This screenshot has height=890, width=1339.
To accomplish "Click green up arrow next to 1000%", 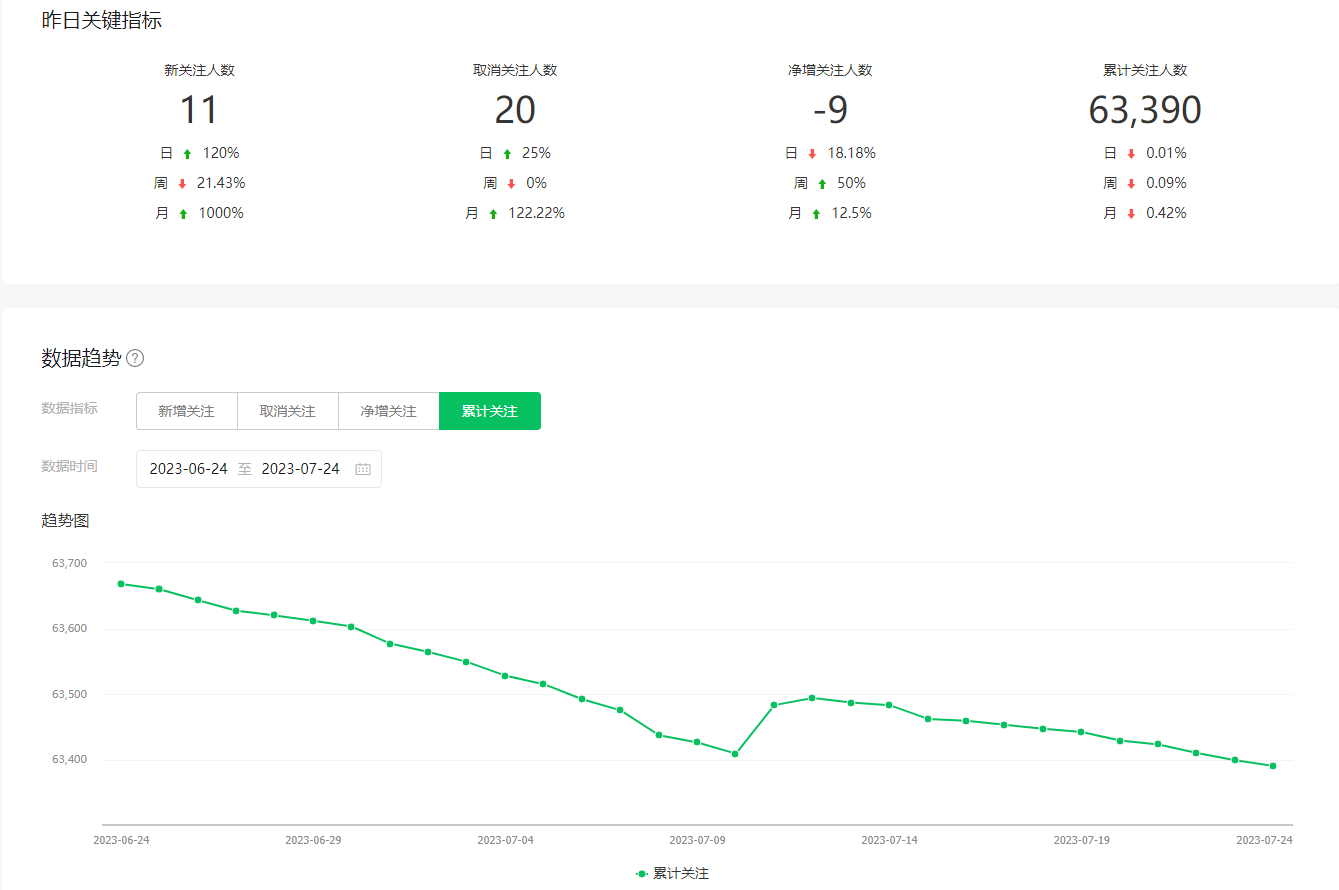I will click(x=183, y=214).
